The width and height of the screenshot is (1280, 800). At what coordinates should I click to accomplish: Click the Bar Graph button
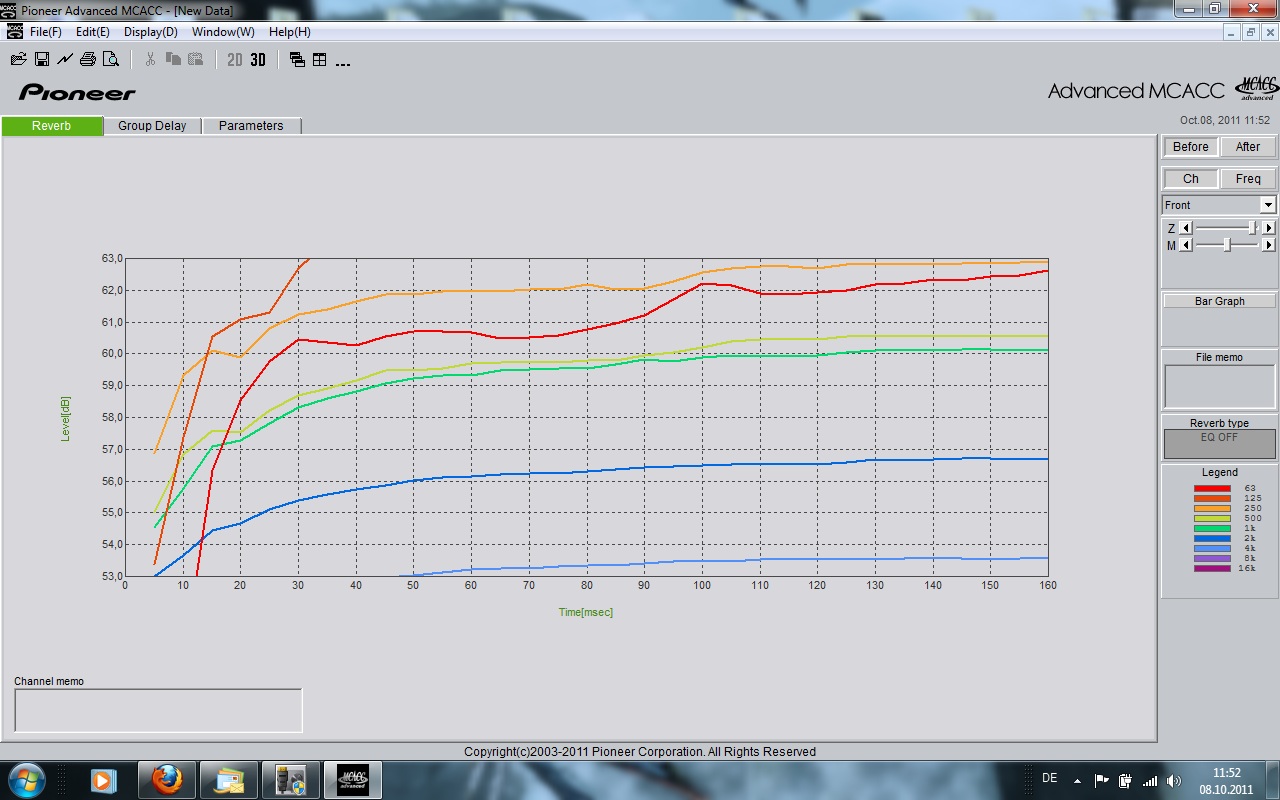(x=1219, y=301)
